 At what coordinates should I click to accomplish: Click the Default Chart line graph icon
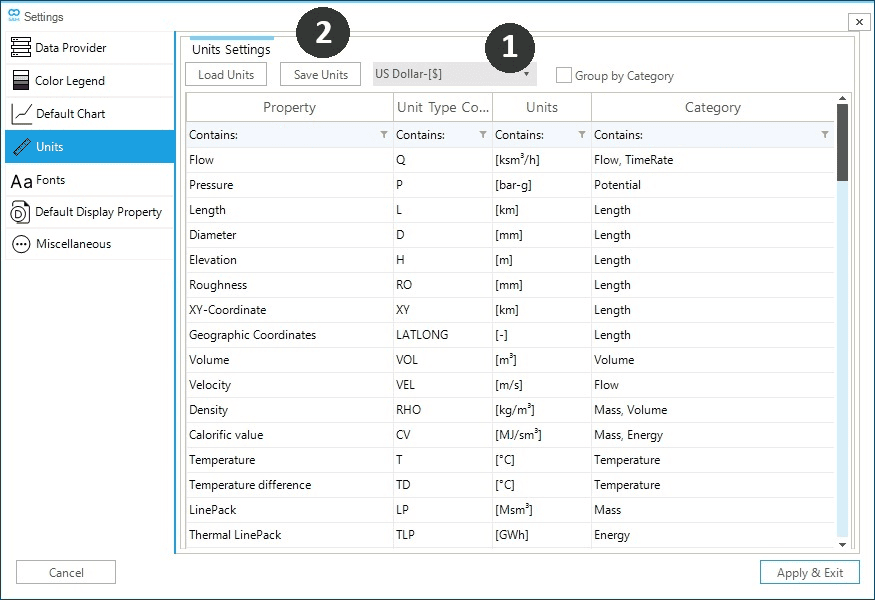coord(21,114)
